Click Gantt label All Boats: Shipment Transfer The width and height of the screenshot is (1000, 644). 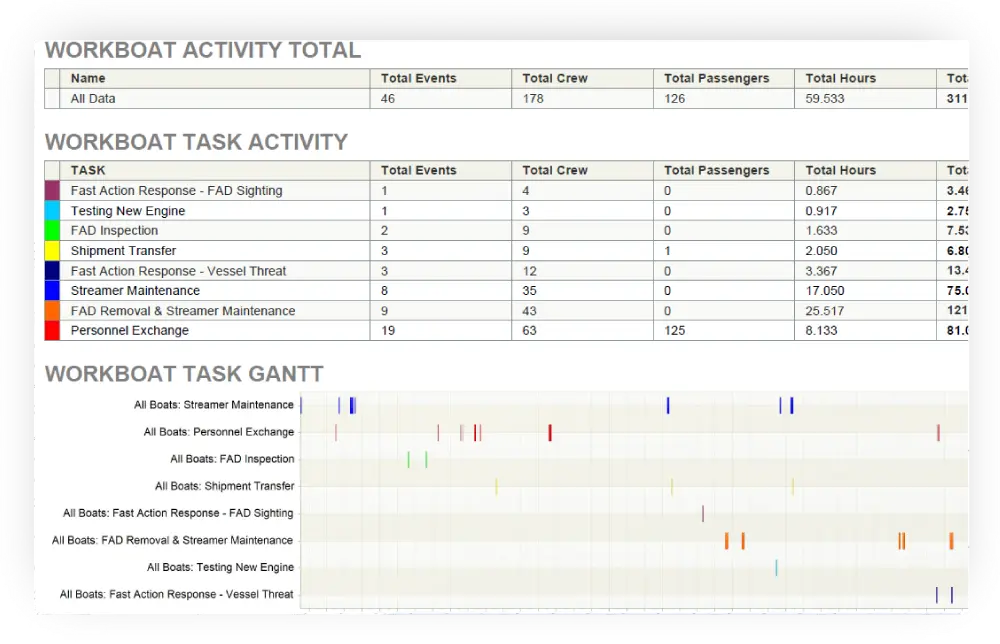pyautogui.click(x=224, y=486)
